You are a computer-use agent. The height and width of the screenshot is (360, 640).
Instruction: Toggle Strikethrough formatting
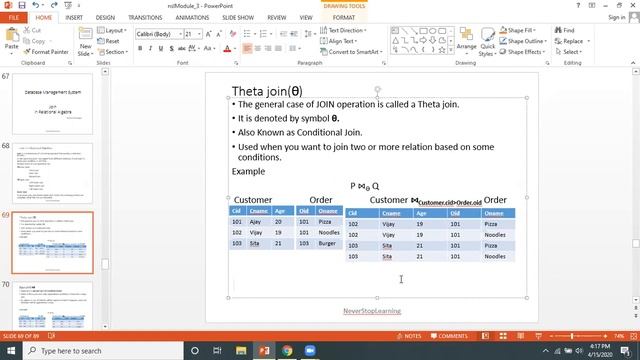pyautogui.click(x=182, y=49)
